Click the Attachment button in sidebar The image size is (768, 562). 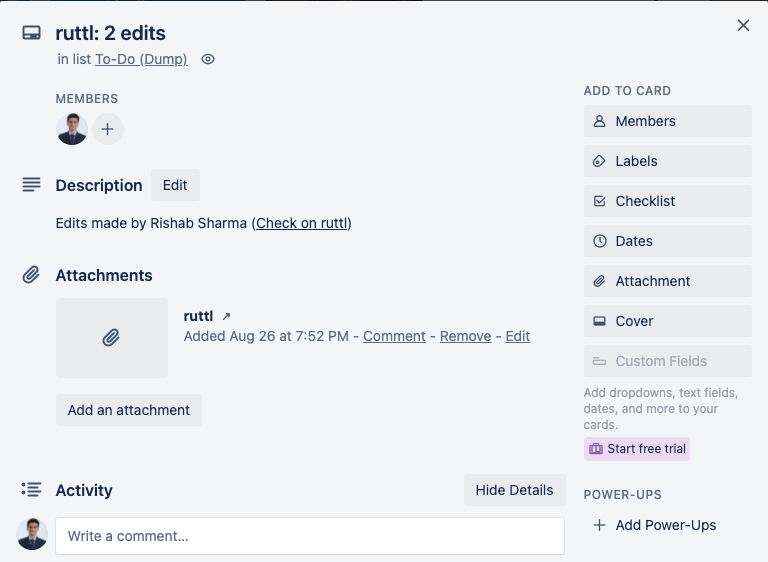[x=667, y=281]
